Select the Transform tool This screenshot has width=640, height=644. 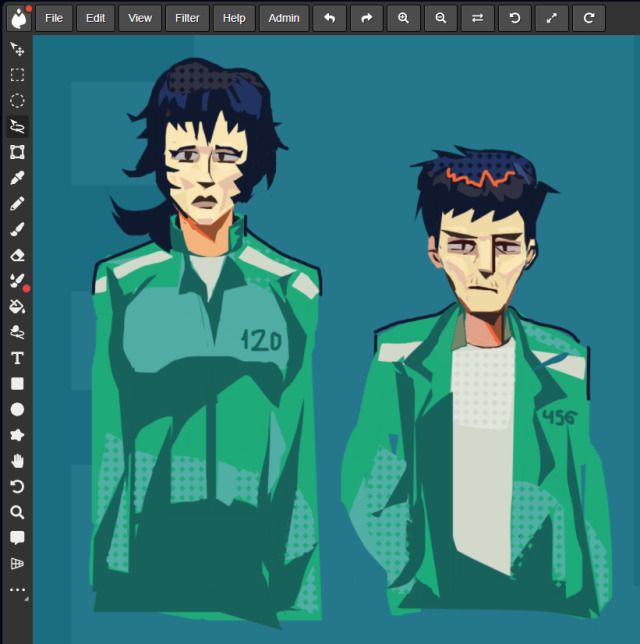point(17,152)
